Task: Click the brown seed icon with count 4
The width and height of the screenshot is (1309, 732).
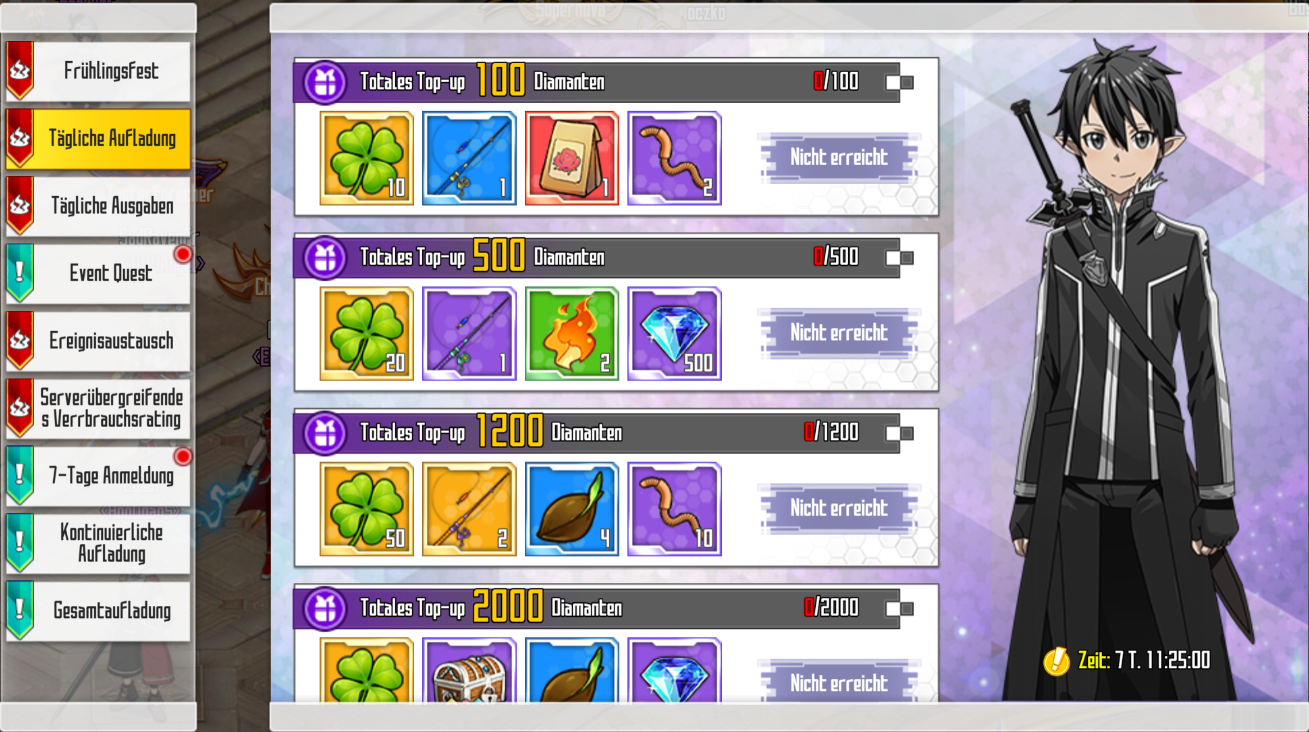Action: [572, 509]
